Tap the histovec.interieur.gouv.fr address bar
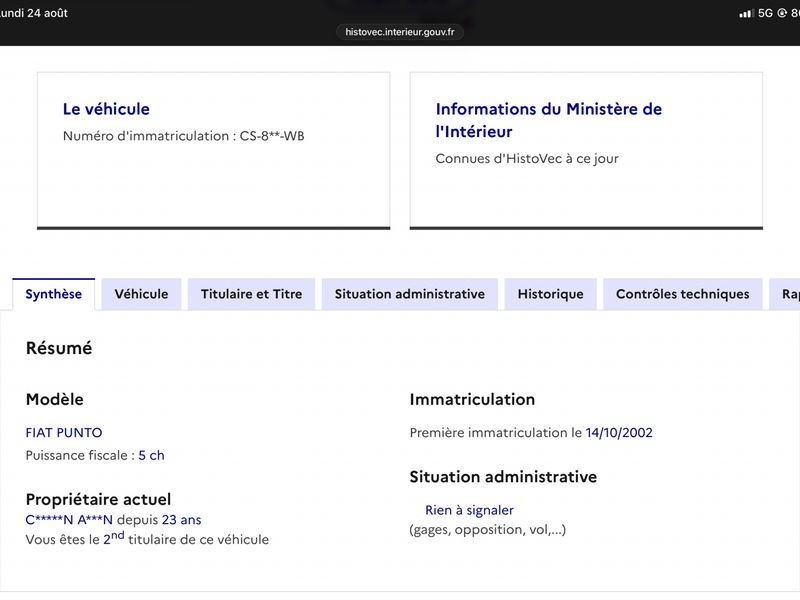 400,32
